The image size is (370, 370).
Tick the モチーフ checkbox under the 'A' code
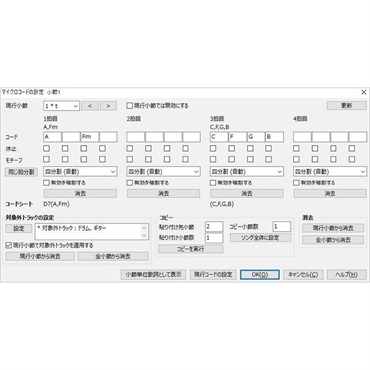pyautogui.click(x=46, y=159)
